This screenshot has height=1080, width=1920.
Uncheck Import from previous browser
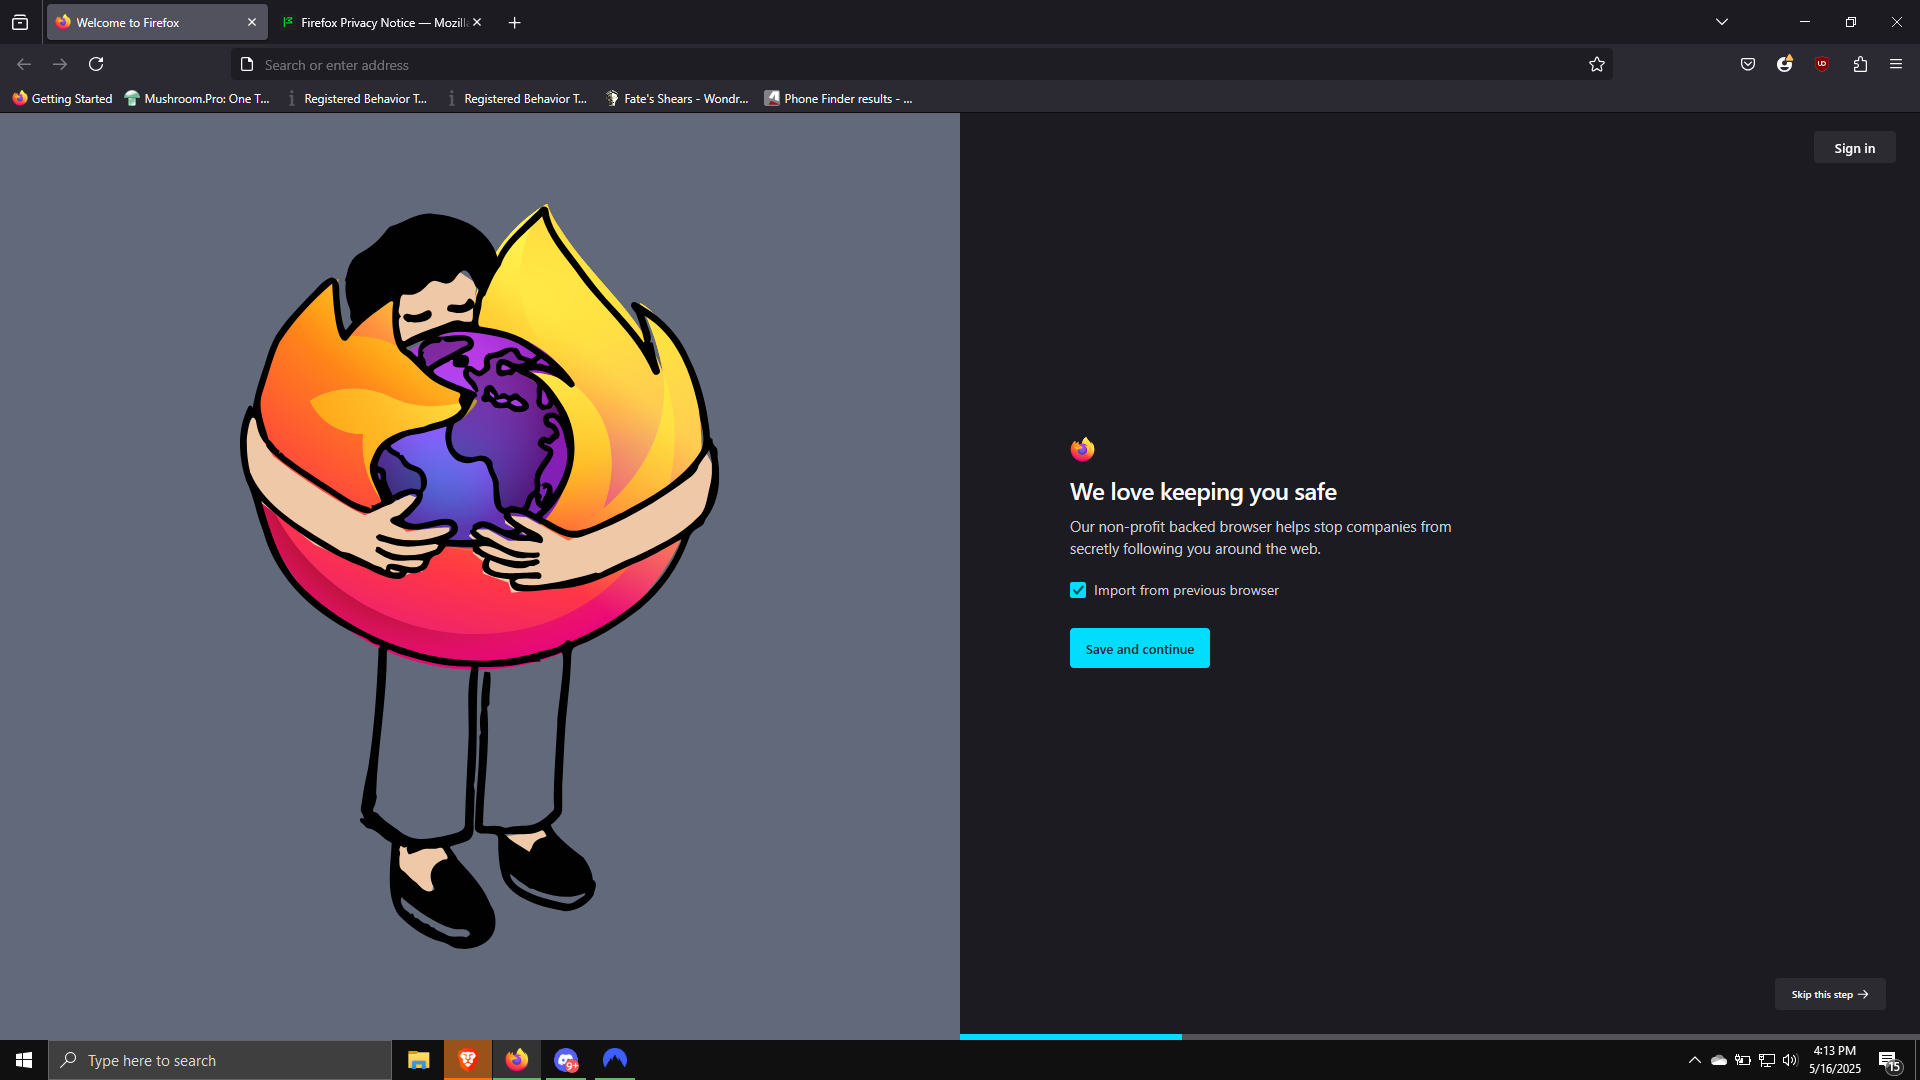pyautogui.click(x=1078, y=590)
